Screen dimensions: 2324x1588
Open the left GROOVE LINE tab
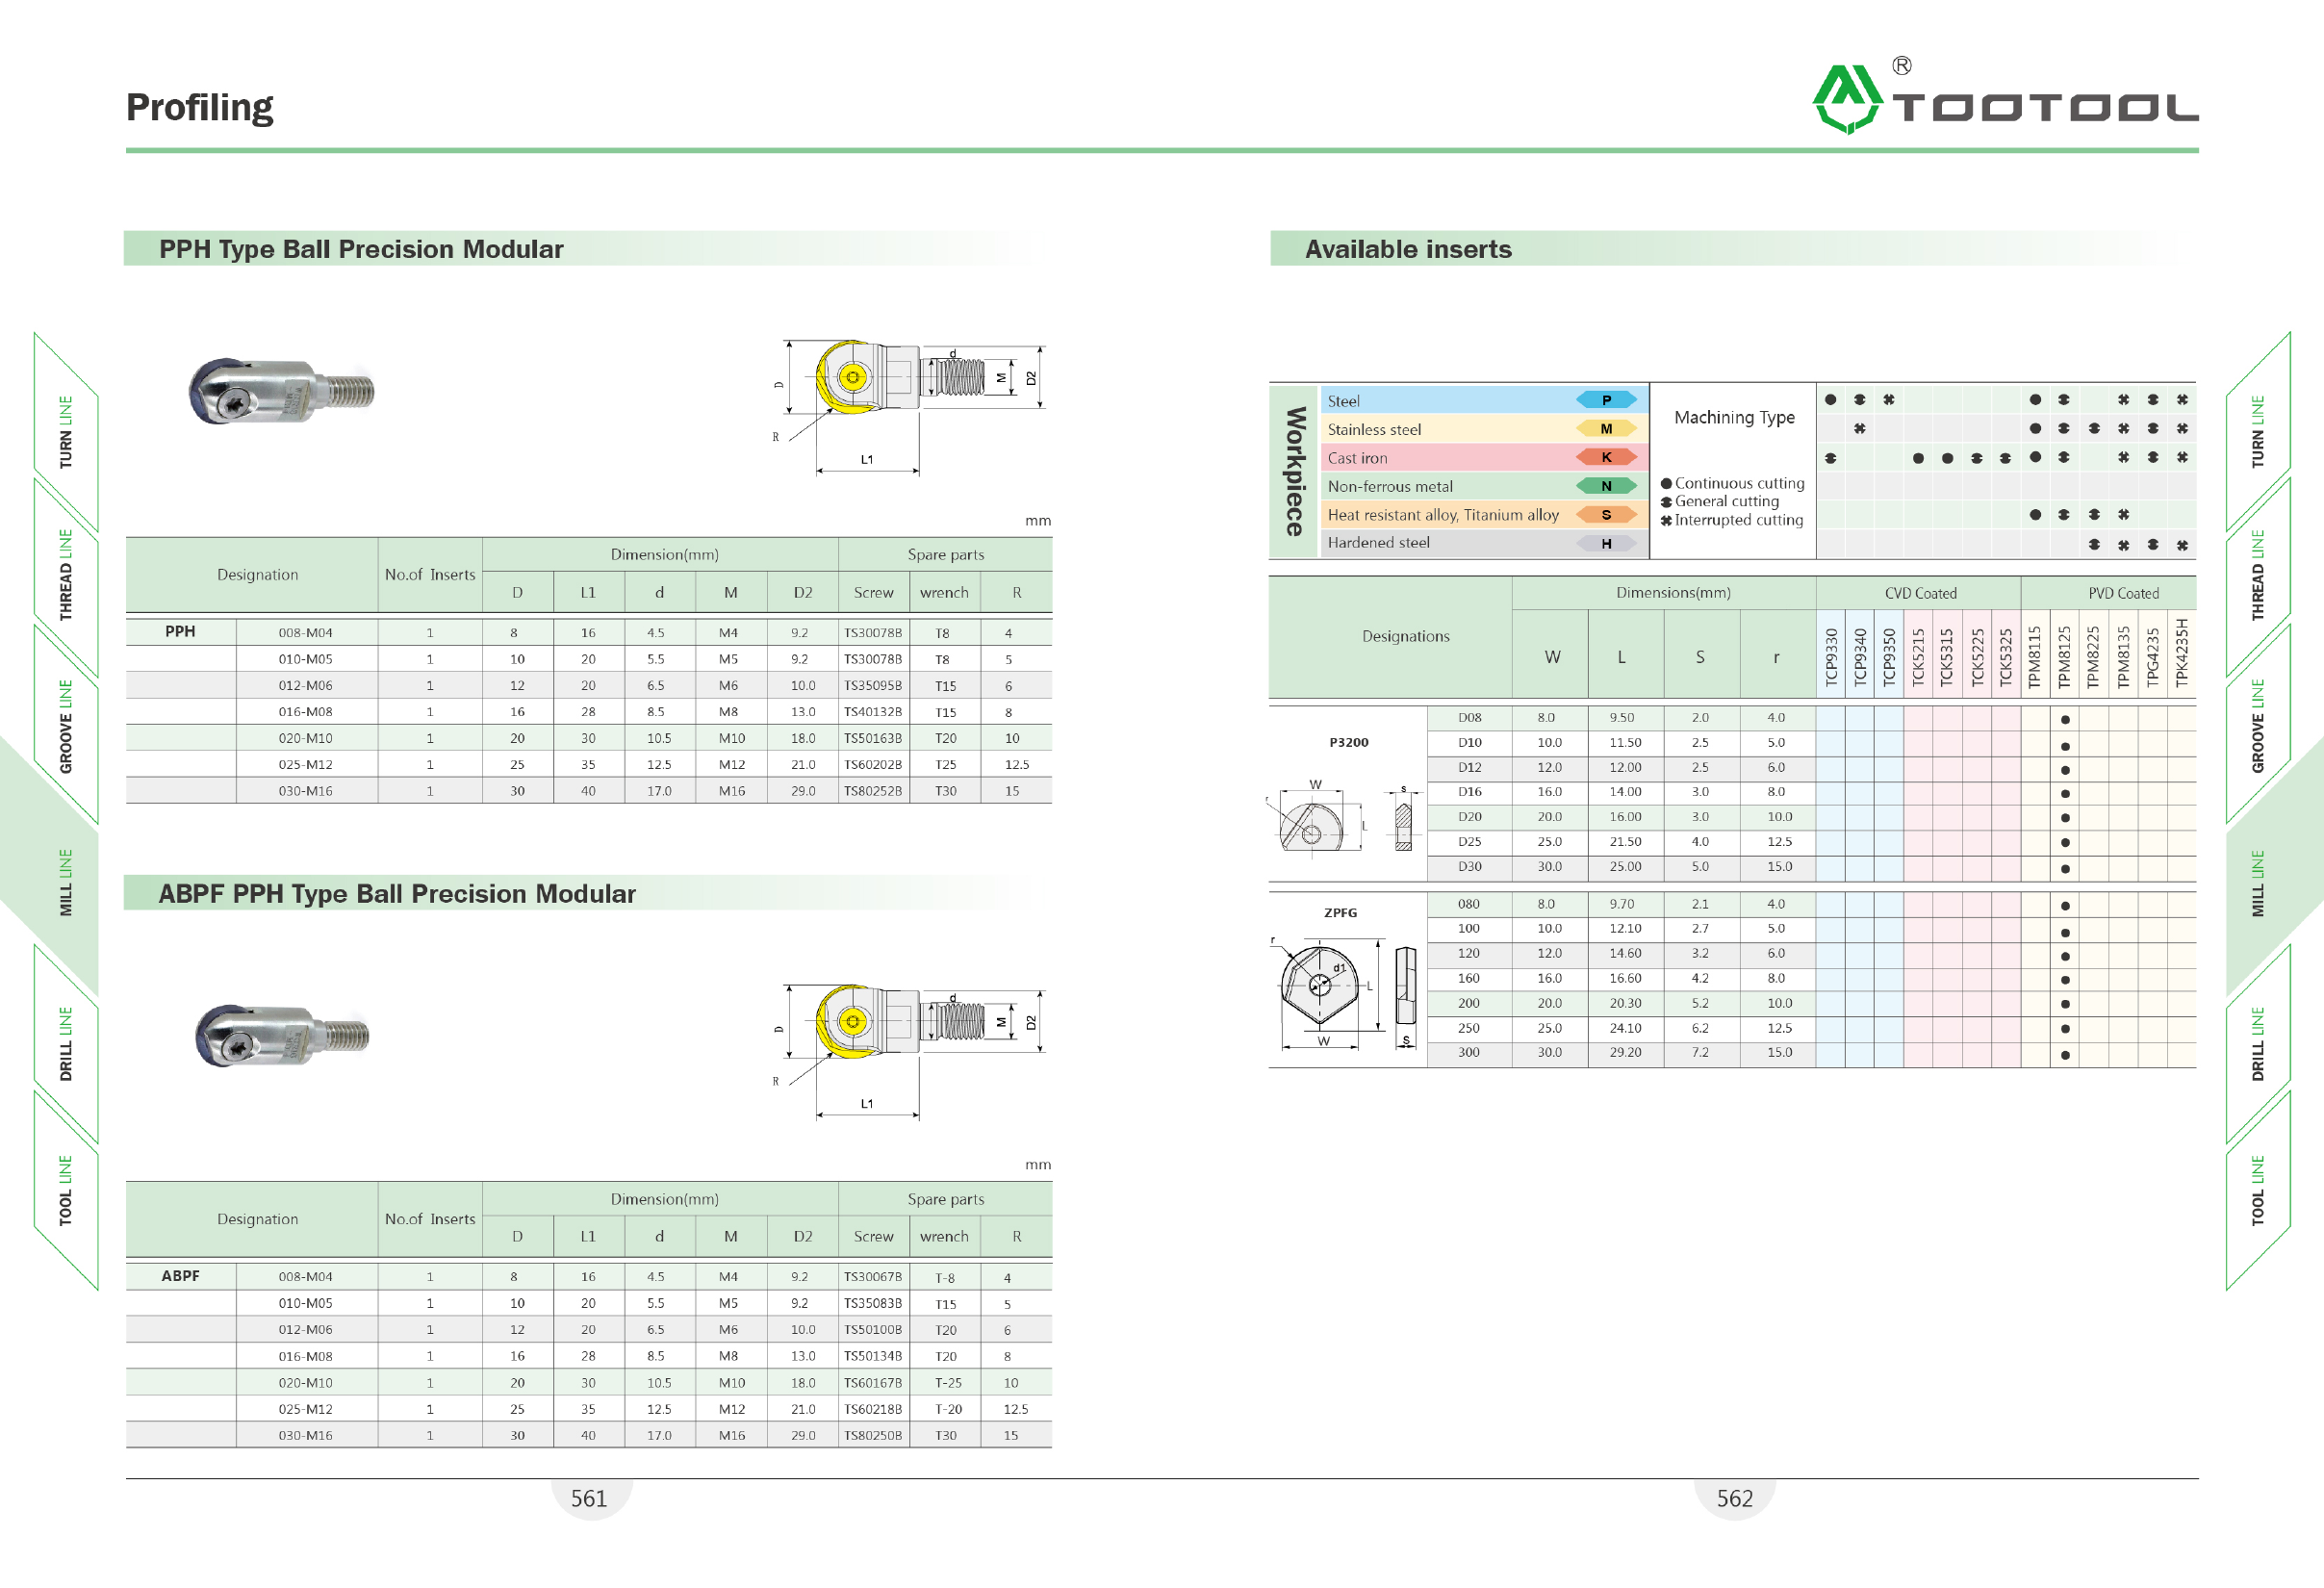(x=66, y=726)
